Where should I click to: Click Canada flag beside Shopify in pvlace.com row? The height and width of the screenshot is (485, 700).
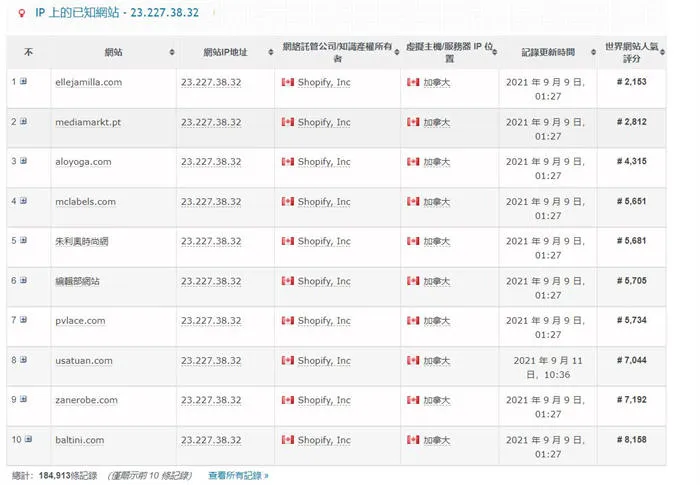[288, 321]
